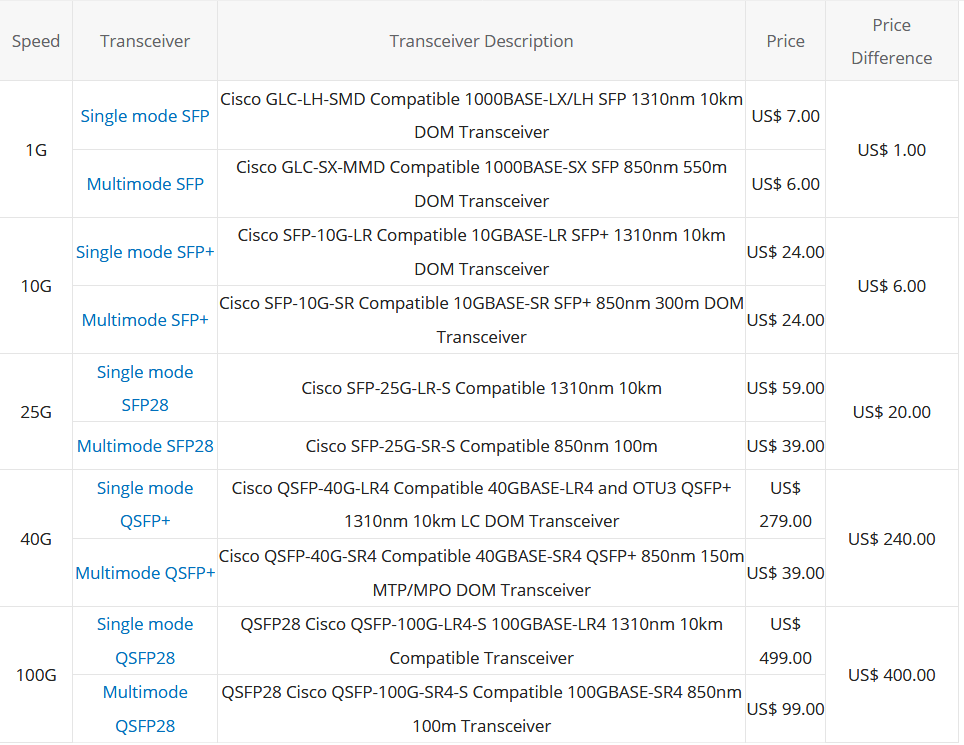Visit the Multimode SFP28 link
The image size is (964, 745).
[144, 446]
